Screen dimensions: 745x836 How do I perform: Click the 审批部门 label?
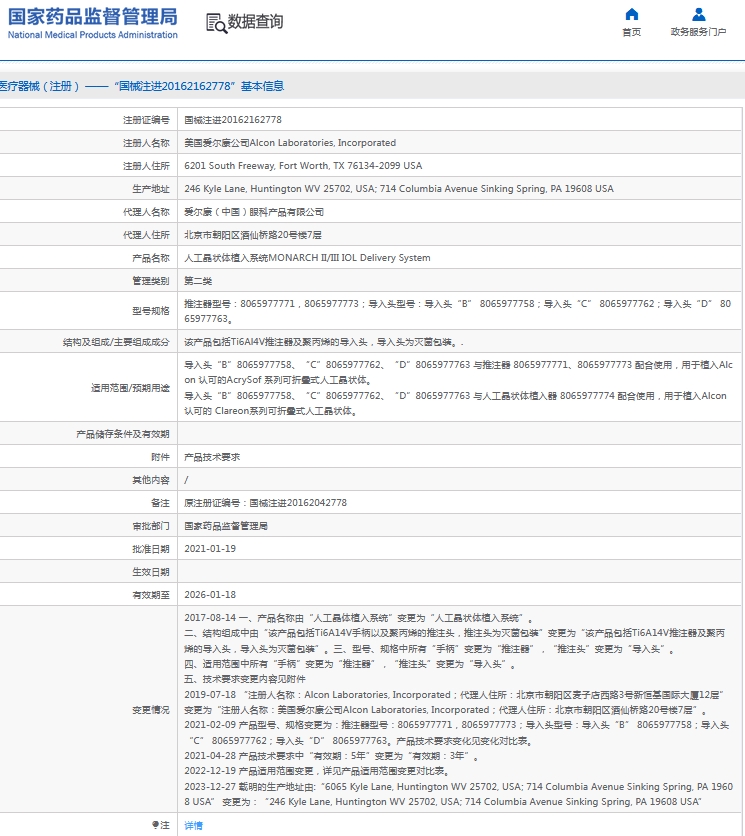(151, 526)
